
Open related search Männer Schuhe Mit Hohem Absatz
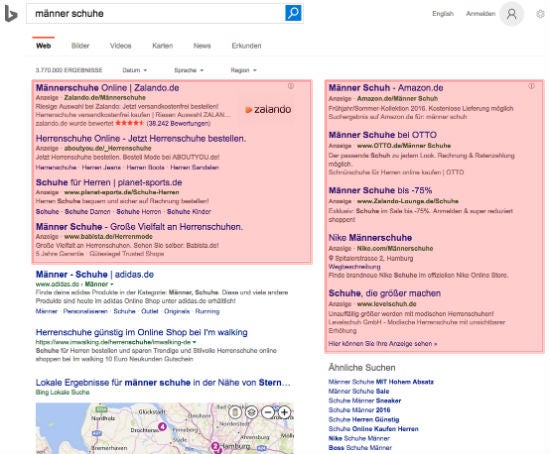coord(381,382)
